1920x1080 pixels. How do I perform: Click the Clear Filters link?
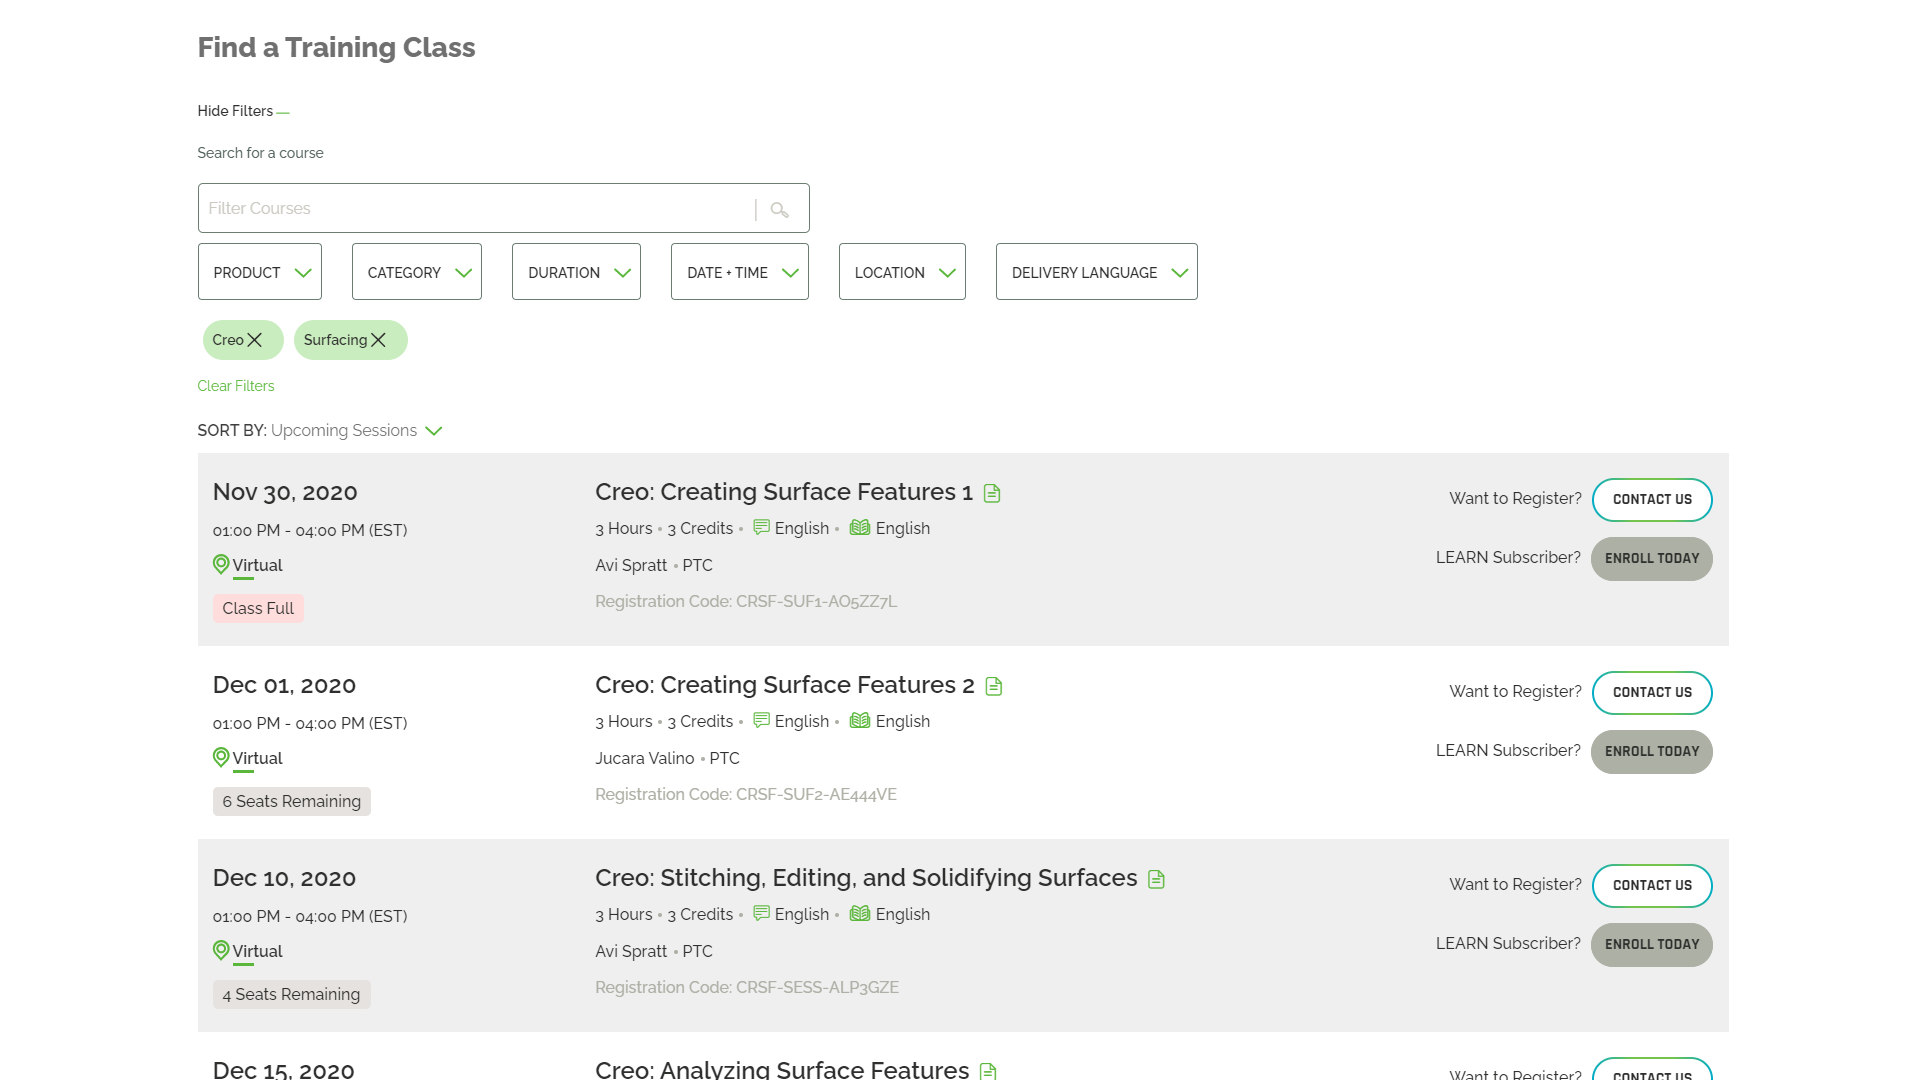click(236, 386)
